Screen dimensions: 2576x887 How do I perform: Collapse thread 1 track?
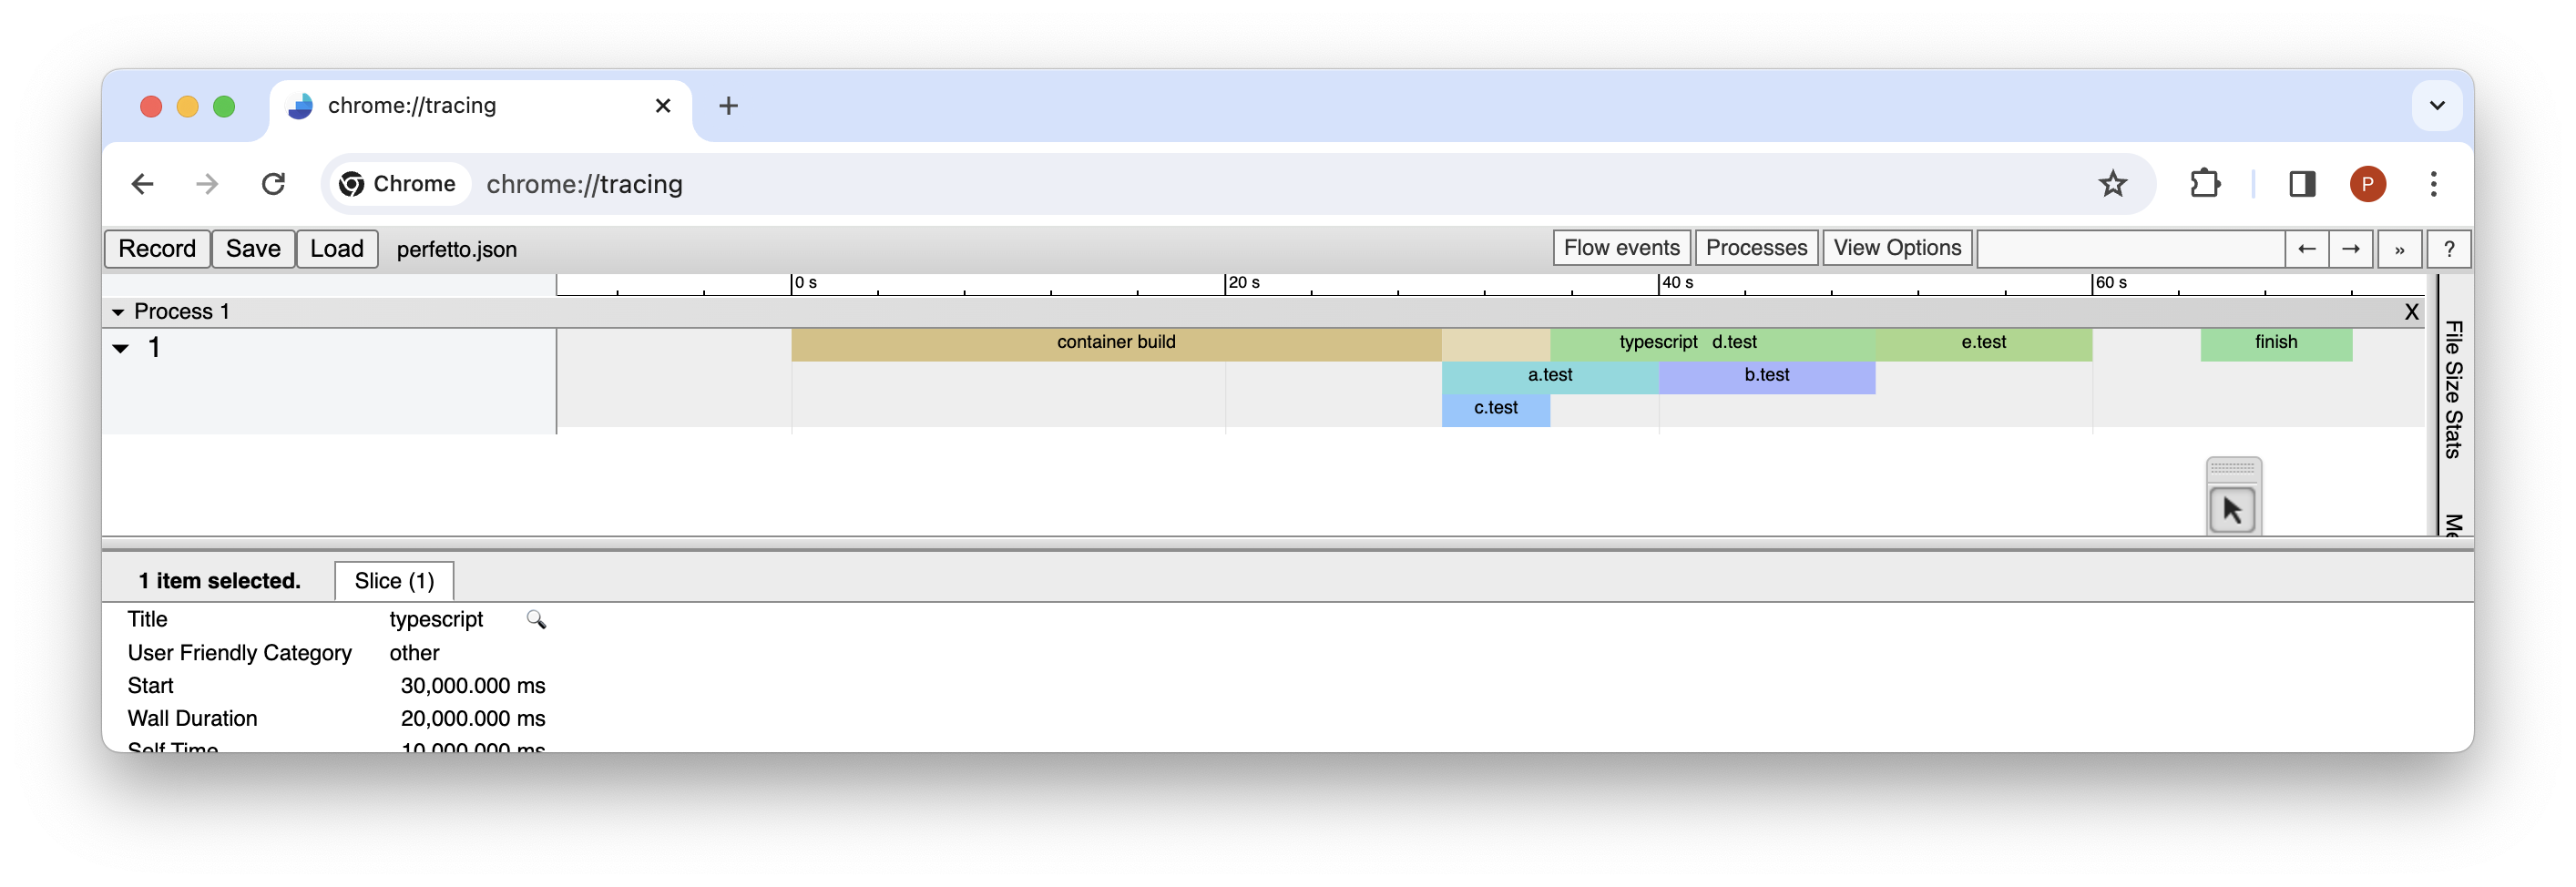[x=121, y=348]
